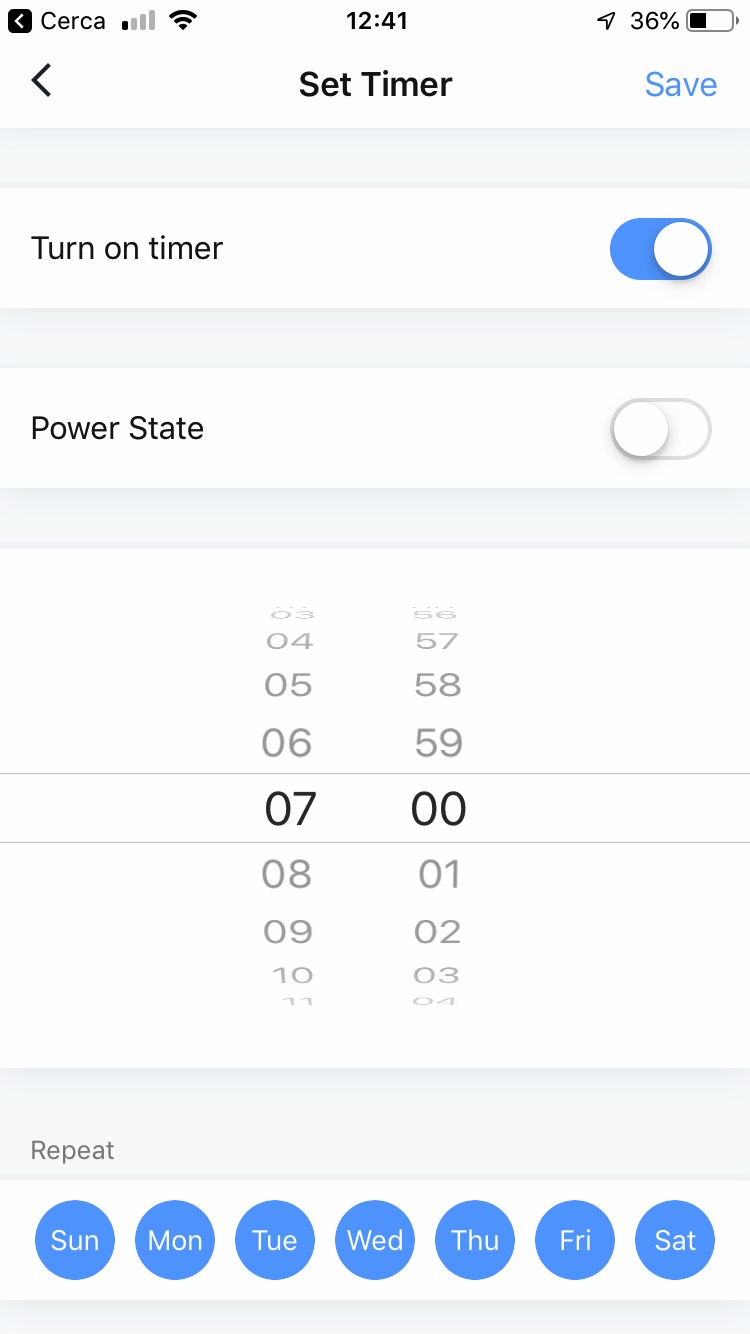Viewport: 750px width, 1334px height.
Task: Tap the battery icon in status bar
Action: tap(712, 21)
